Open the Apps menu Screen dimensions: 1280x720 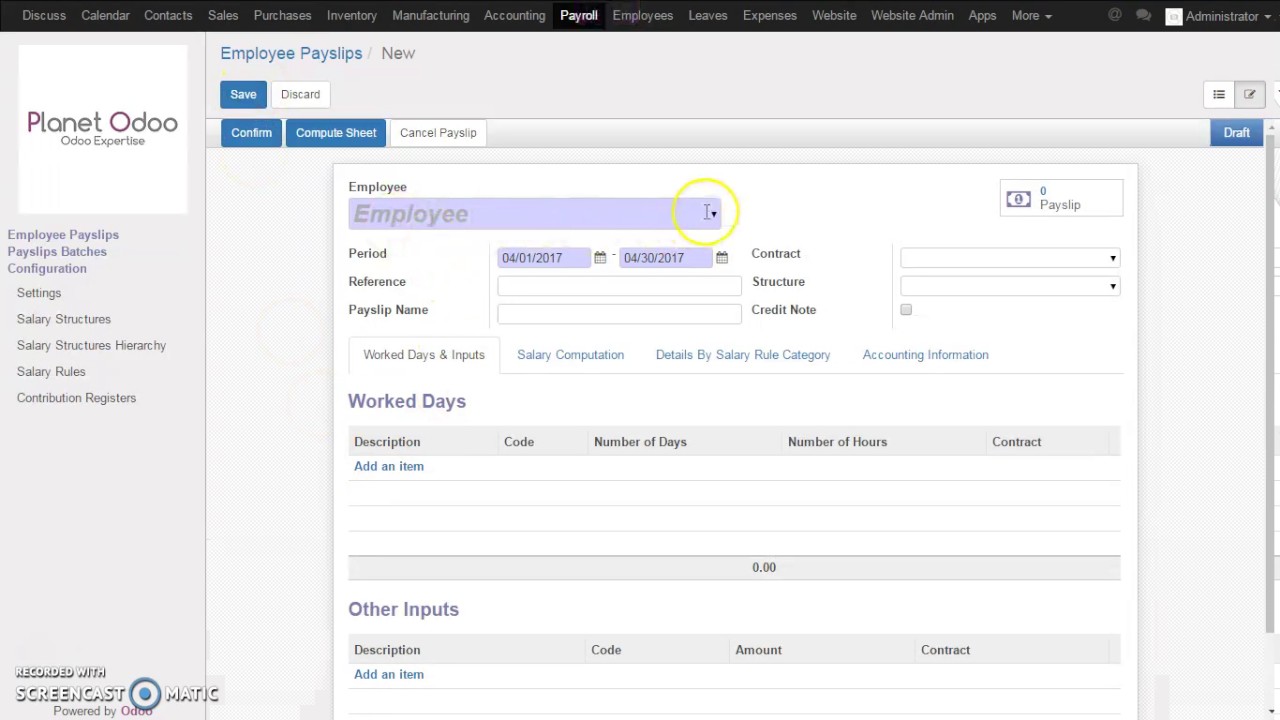tap(982, 16)
